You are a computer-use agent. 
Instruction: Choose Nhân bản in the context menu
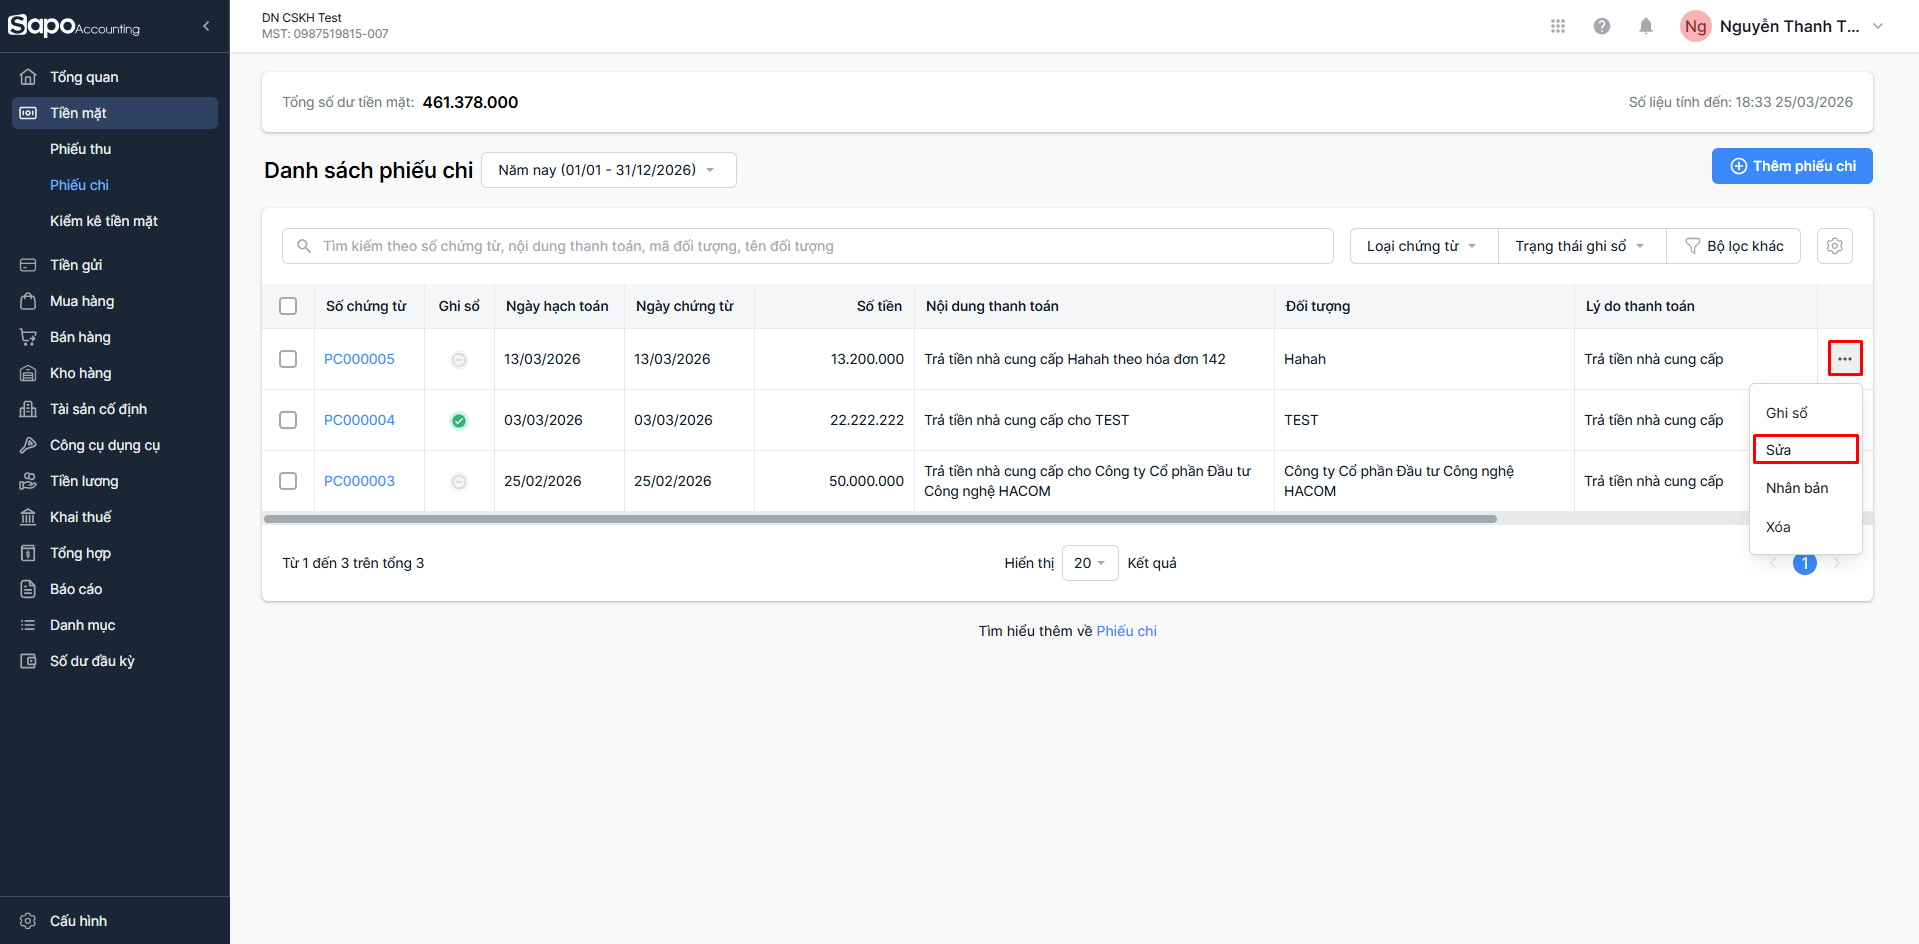tap(1796, 488)
